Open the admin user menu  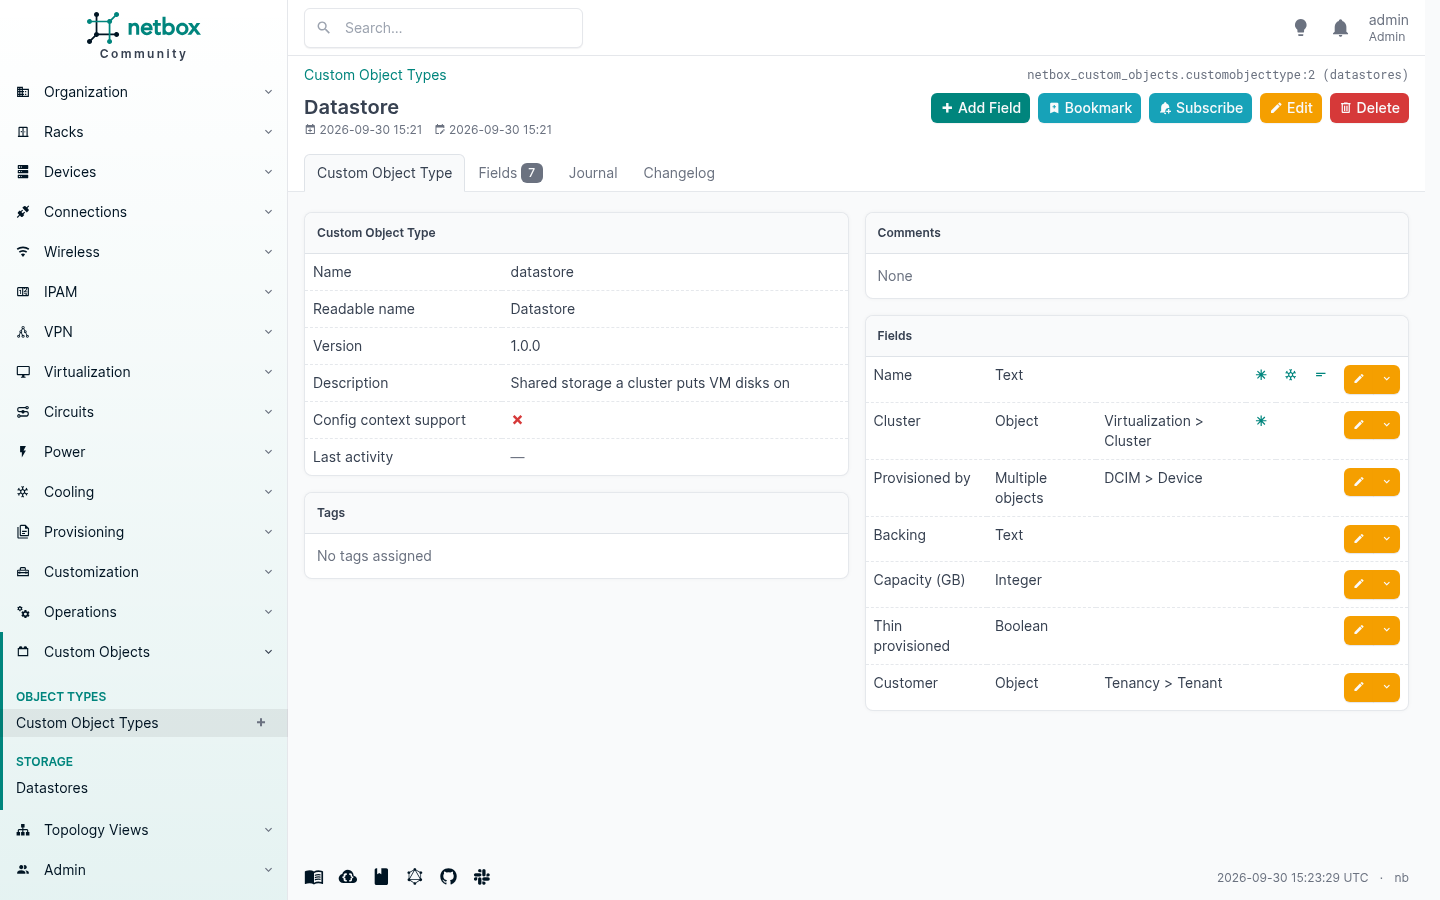tap(1388, 28)
